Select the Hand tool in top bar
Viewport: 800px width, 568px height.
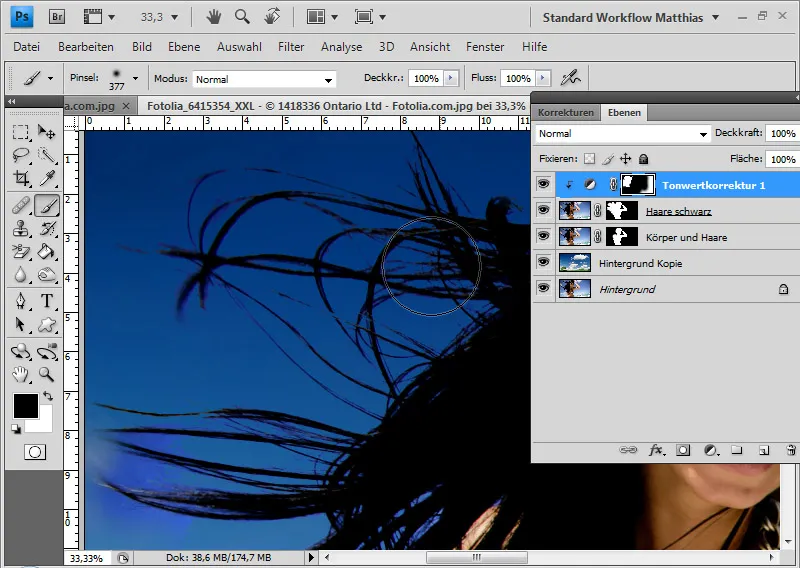pos(214,17)
